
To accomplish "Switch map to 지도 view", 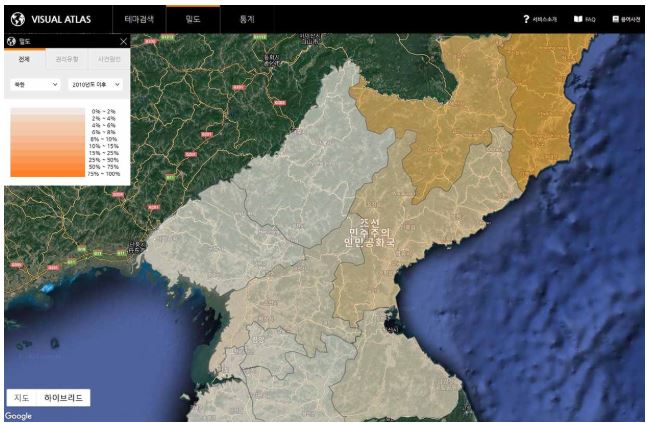I will (21, 398).
